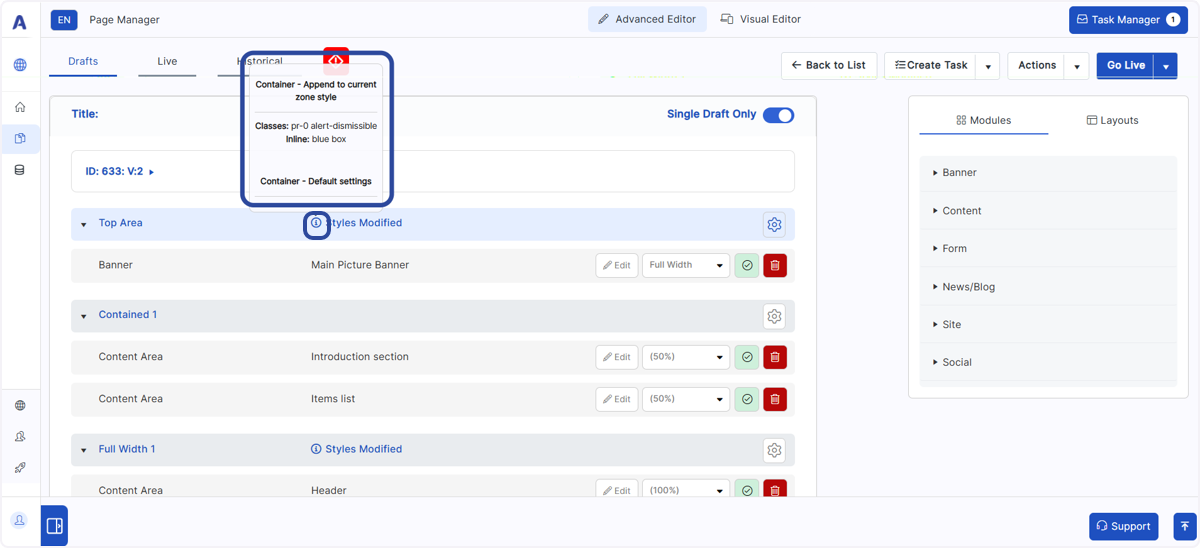This screenshot has width=1200, height=548.
Task: Open the globe icon at sidebar top
Action: 20,65
